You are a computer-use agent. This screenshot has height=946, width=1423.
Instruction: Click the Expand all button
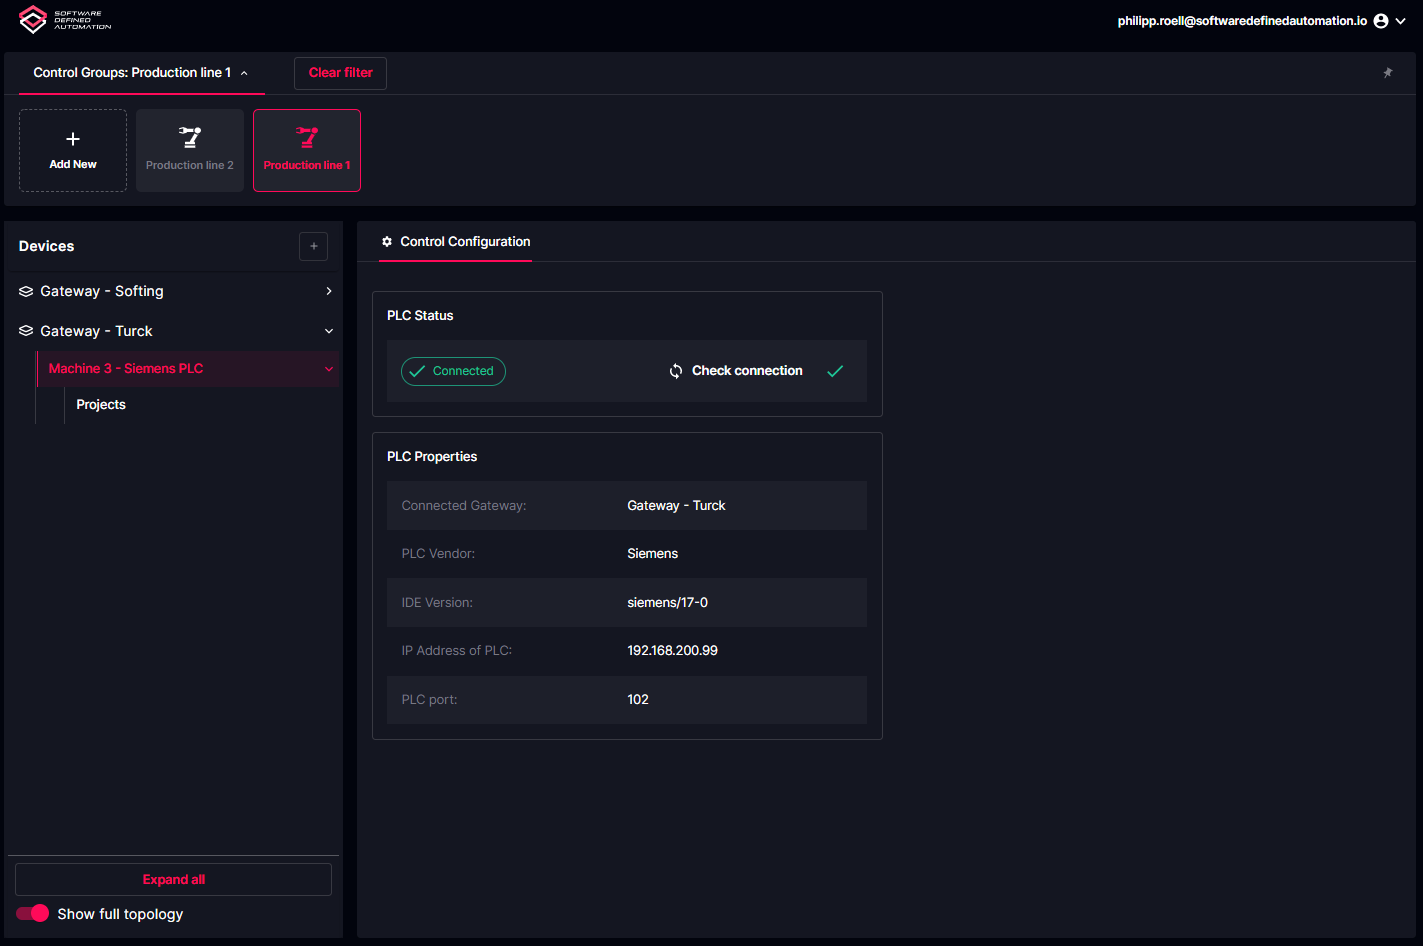173,880
